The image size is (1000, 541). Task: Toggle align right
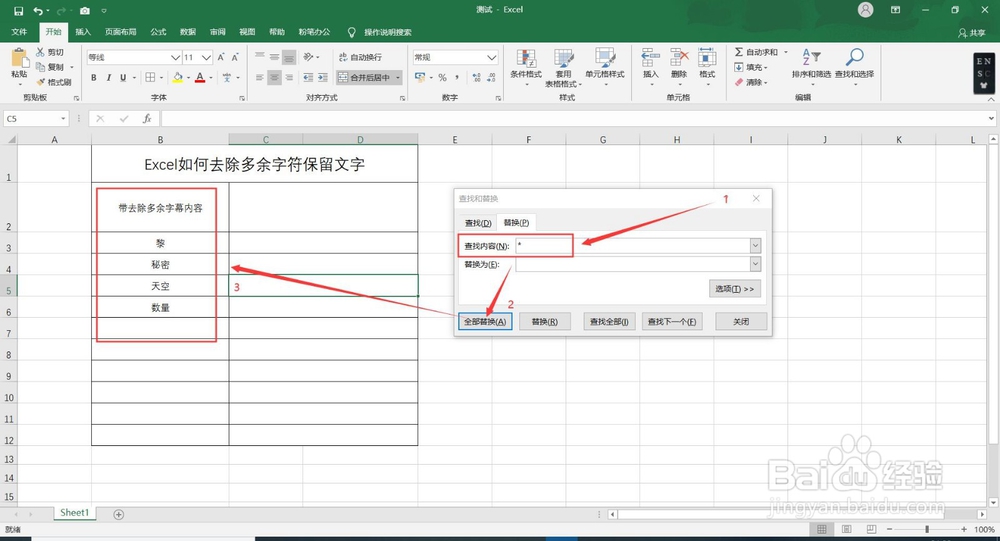click(289, 77)
